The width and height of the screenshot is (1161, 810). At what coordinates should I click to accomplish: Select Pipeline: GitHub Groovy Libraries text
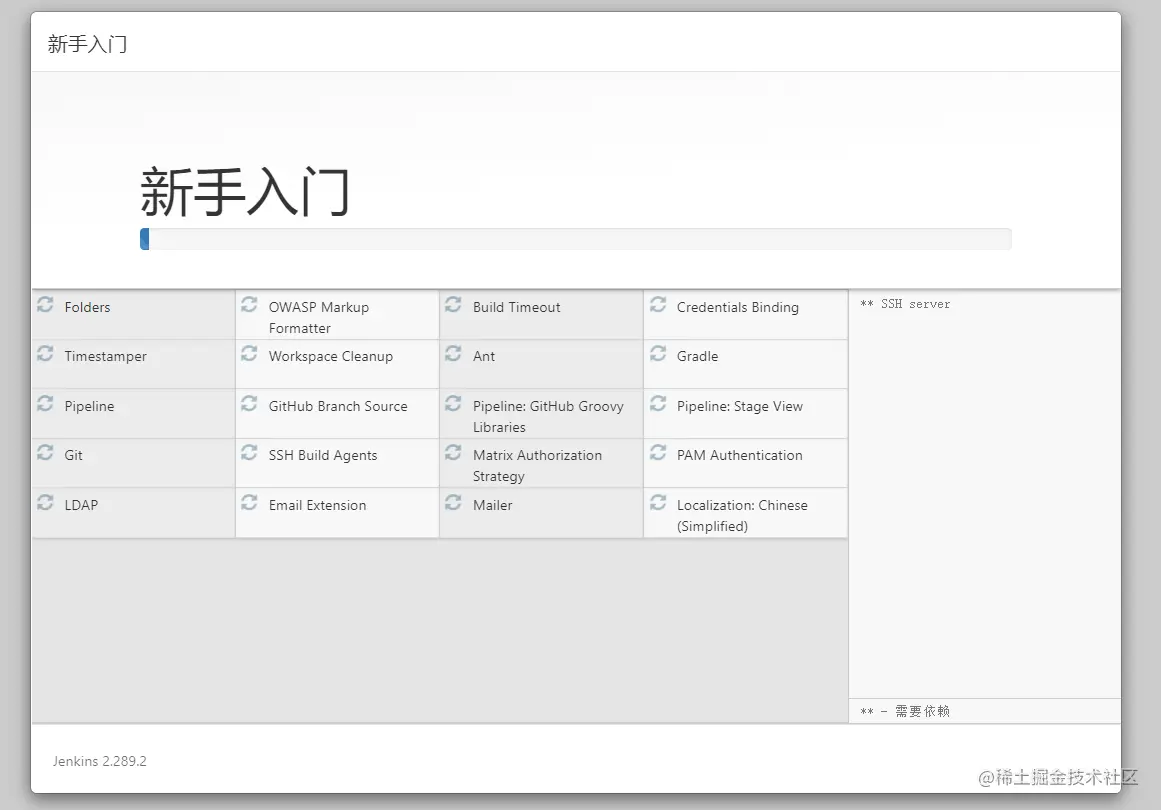[548, 417]
